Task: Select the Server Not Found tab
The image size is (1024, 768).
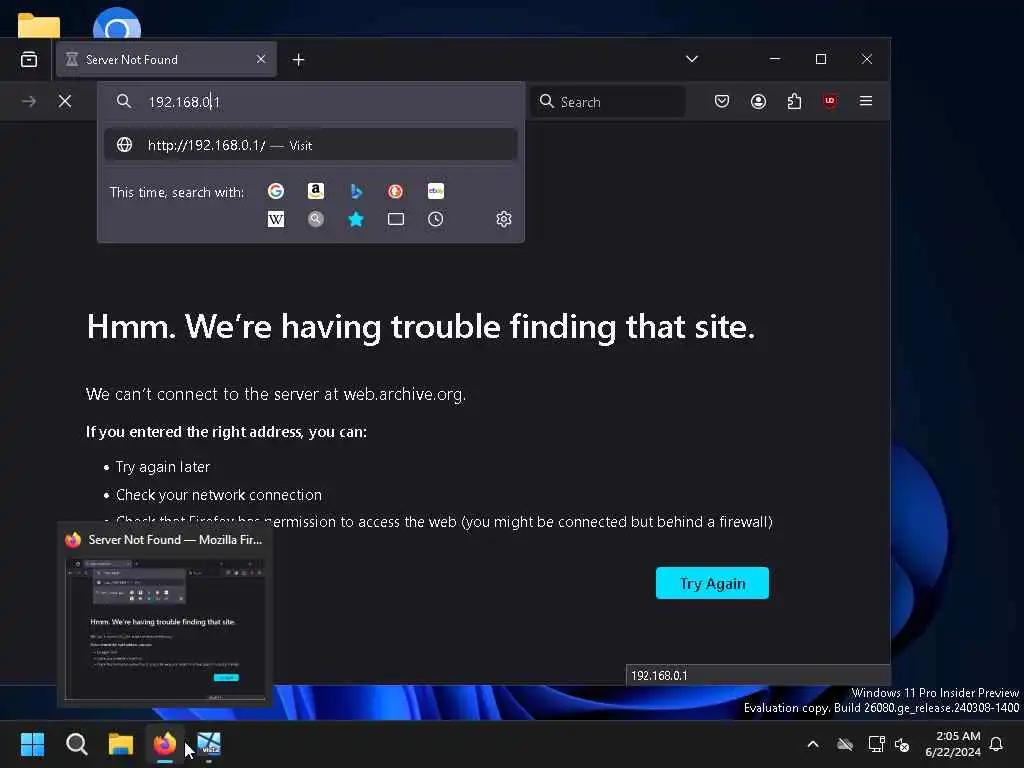Action: pyautogui.click(x=167, y=59)
